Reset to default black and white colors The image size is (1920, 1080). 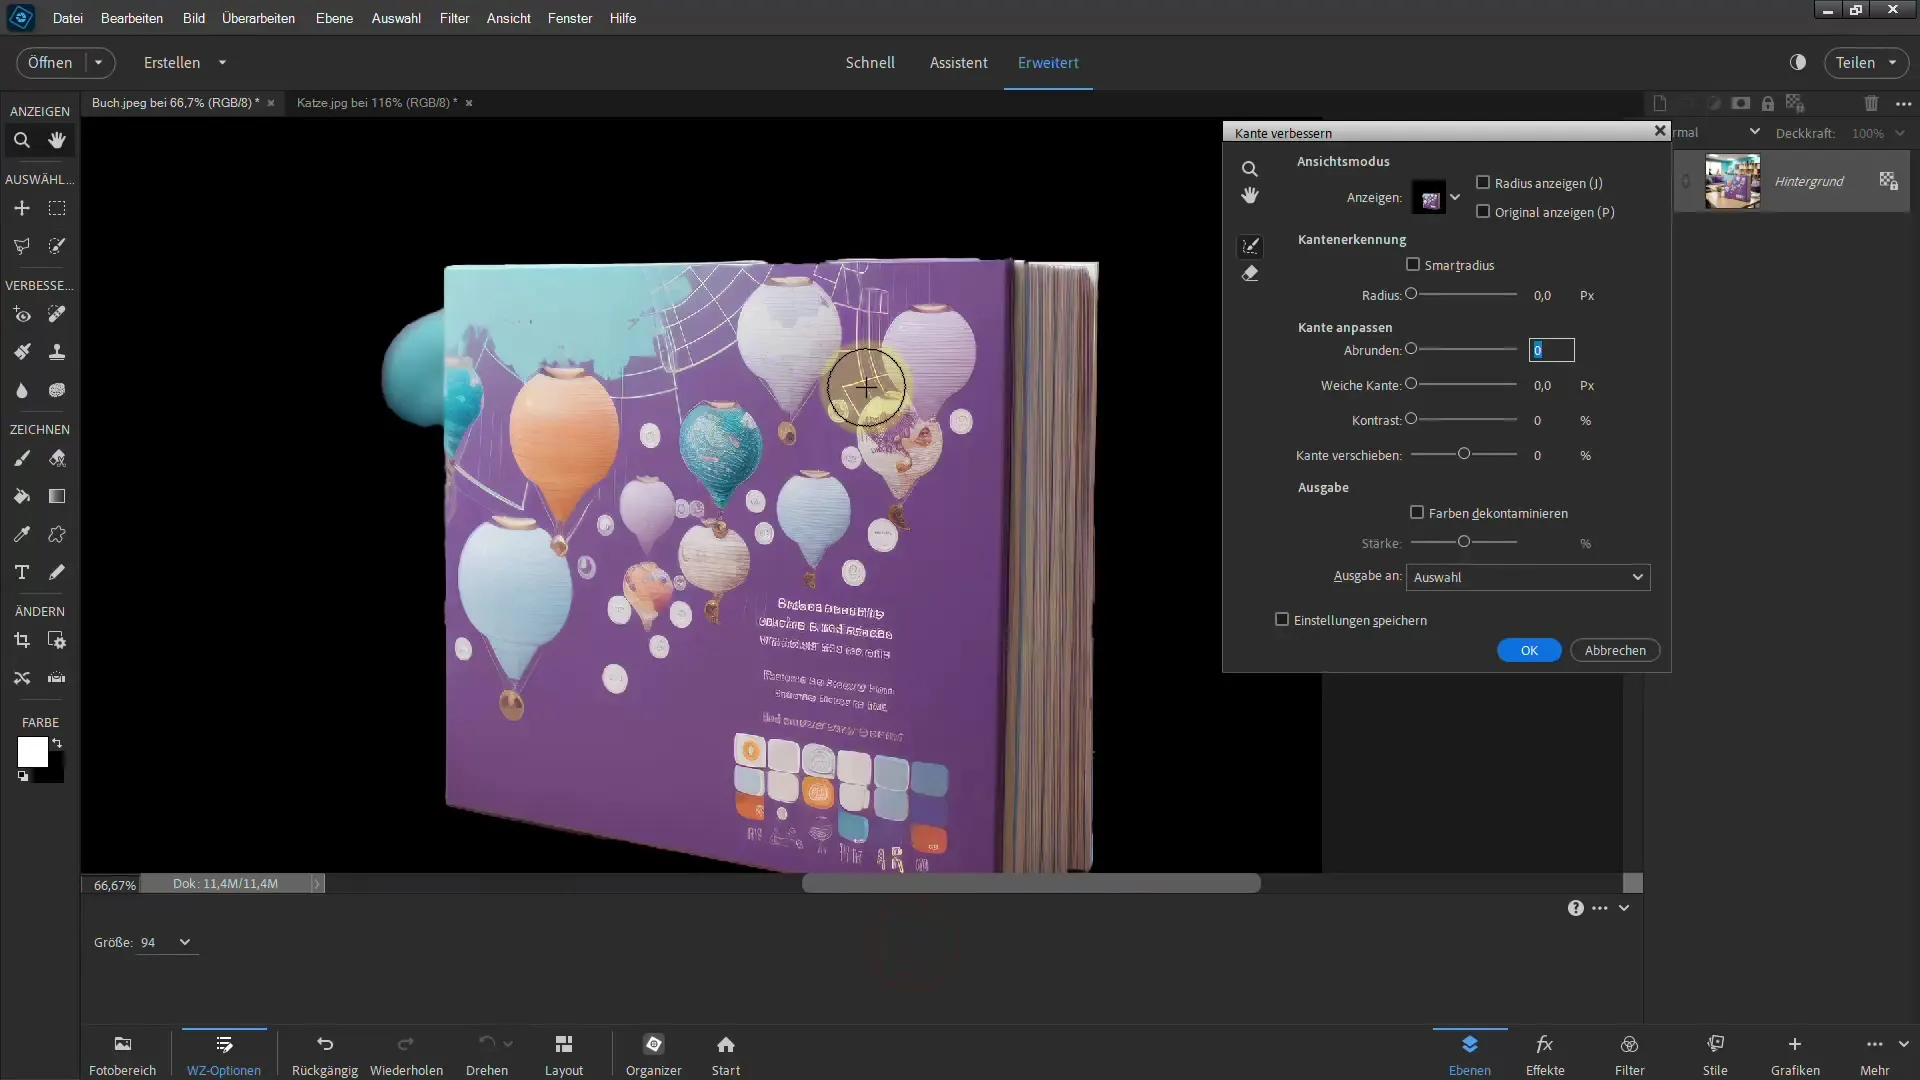(23, 776)
